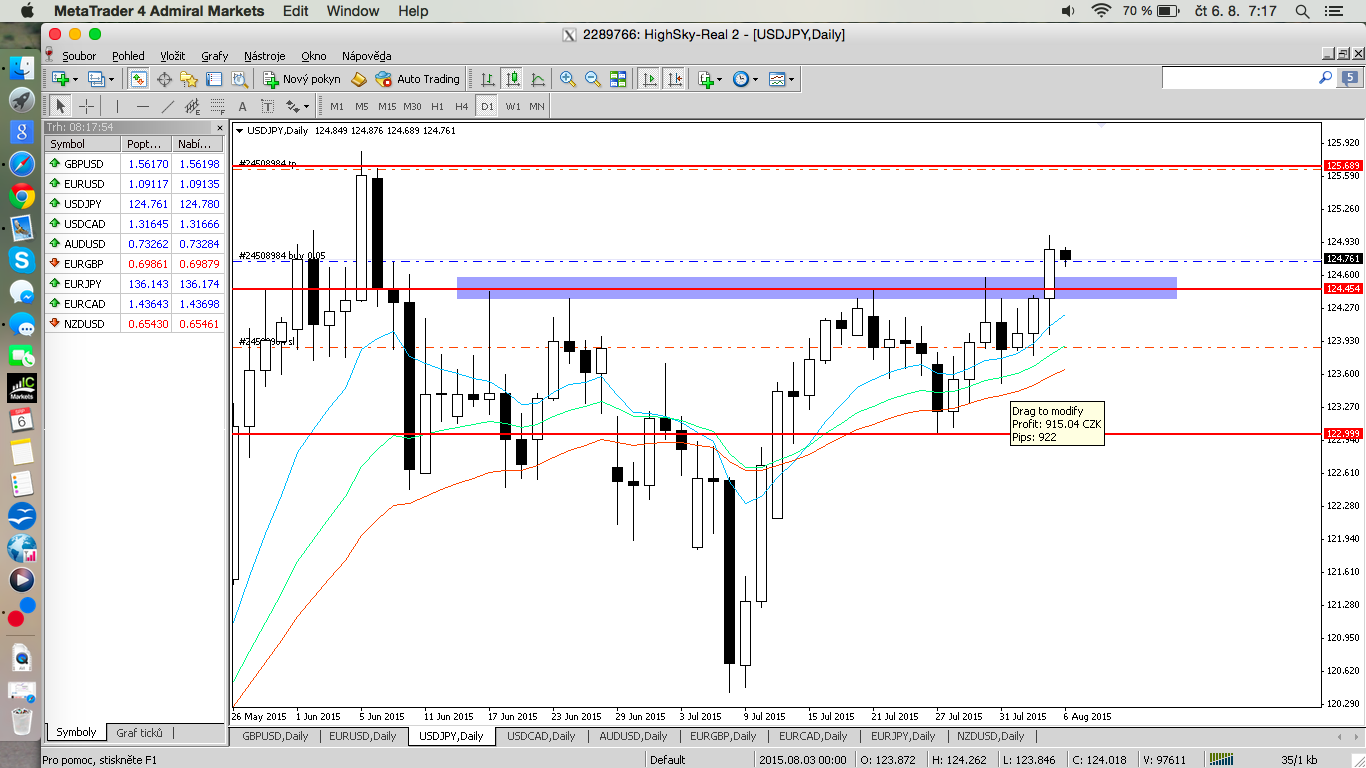Screen dimensions: 1366x768
Task: Toggle chart shift icon
Action: pos(674,79)
